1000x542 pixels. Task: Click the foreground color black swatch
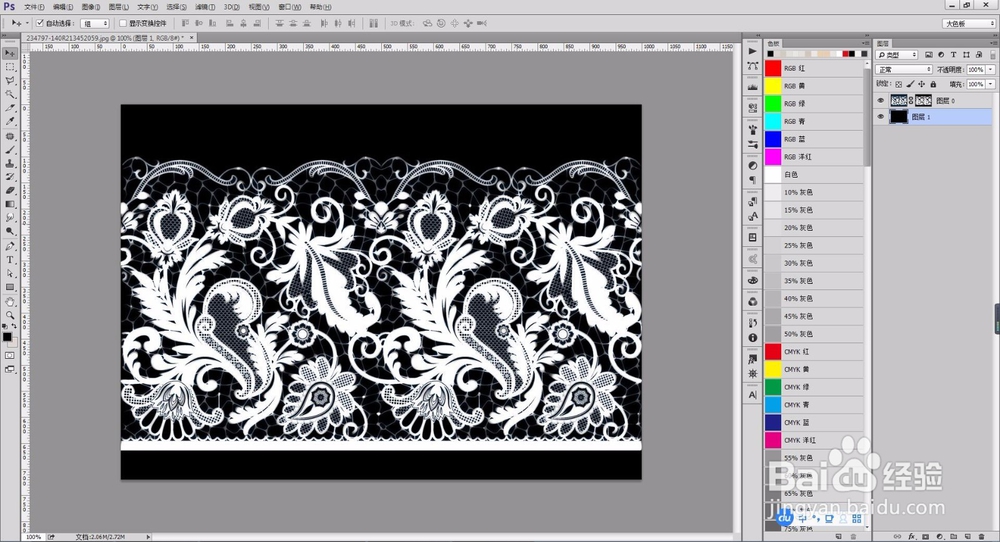7,337
